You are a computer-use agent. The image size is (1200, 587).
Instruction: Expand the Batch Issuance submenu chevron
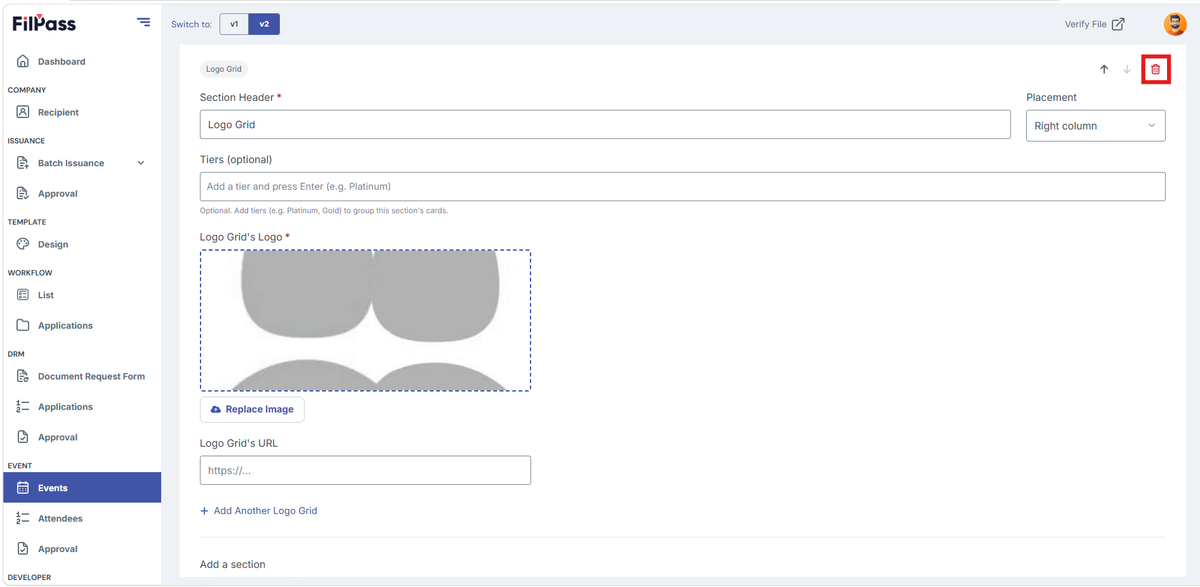[140, 163]
